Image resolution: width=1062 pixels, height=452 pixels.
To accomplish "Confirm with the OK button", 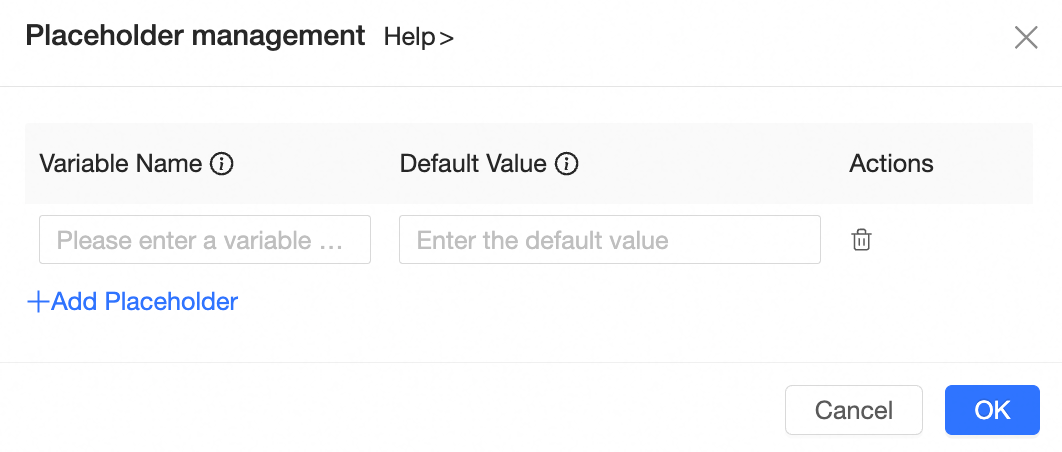I will coord(992,410).
